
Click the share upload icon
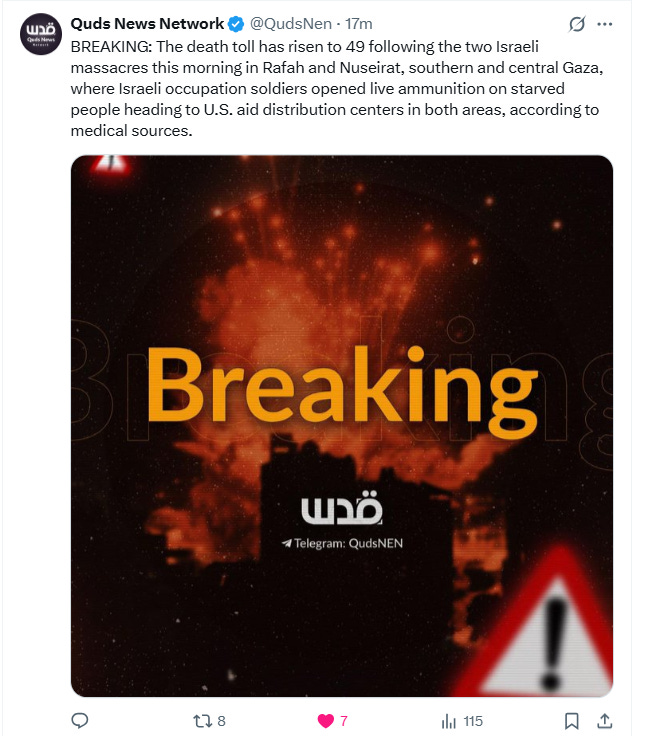click(x=605, y=721)
